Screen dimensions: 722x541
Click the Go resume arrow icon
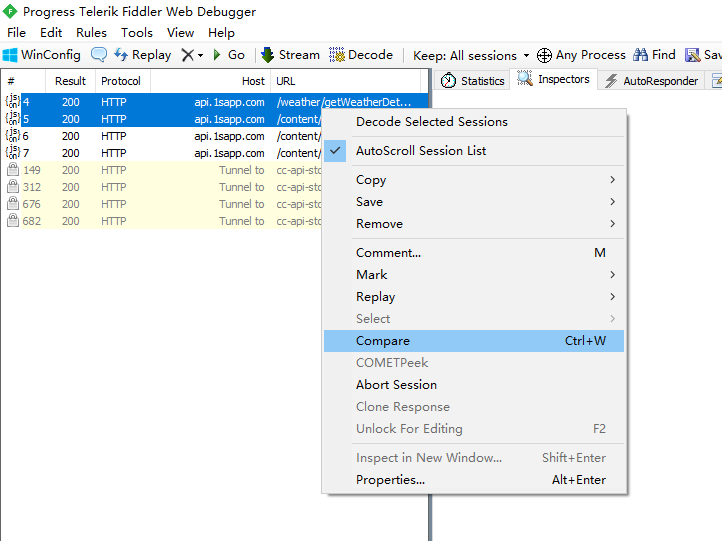217,55
